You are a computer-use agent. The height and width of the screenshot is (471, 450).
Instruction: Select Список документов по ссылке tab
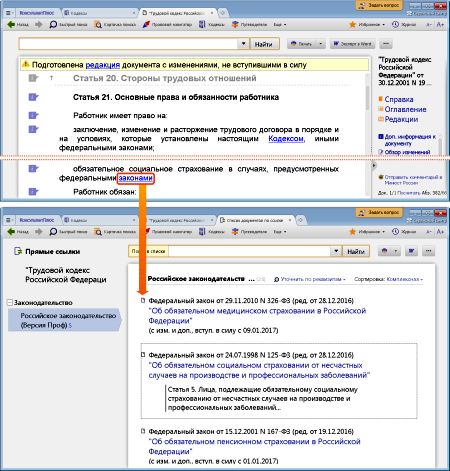255,220
